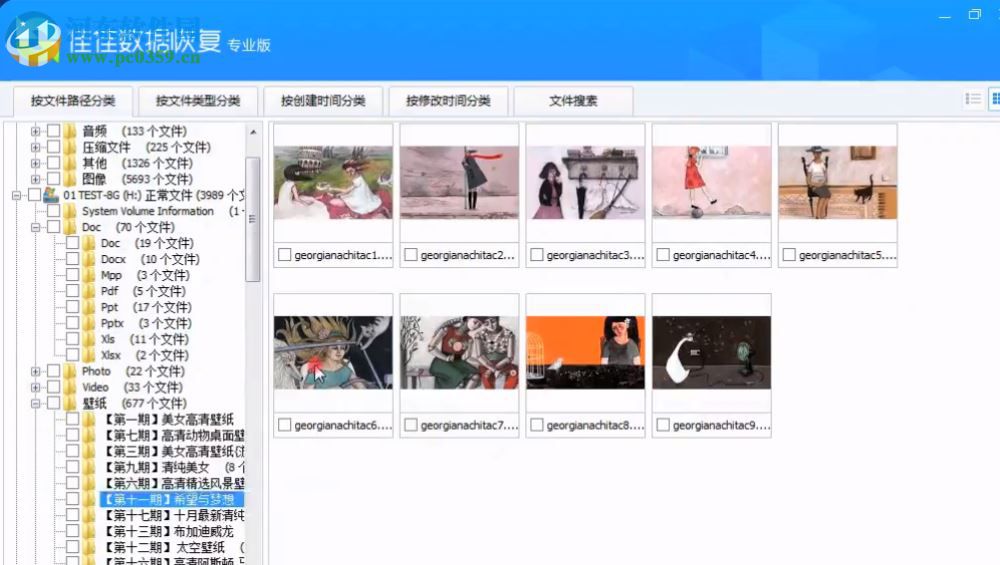Open the 按文件类型分类 tab

coord(198,101)
